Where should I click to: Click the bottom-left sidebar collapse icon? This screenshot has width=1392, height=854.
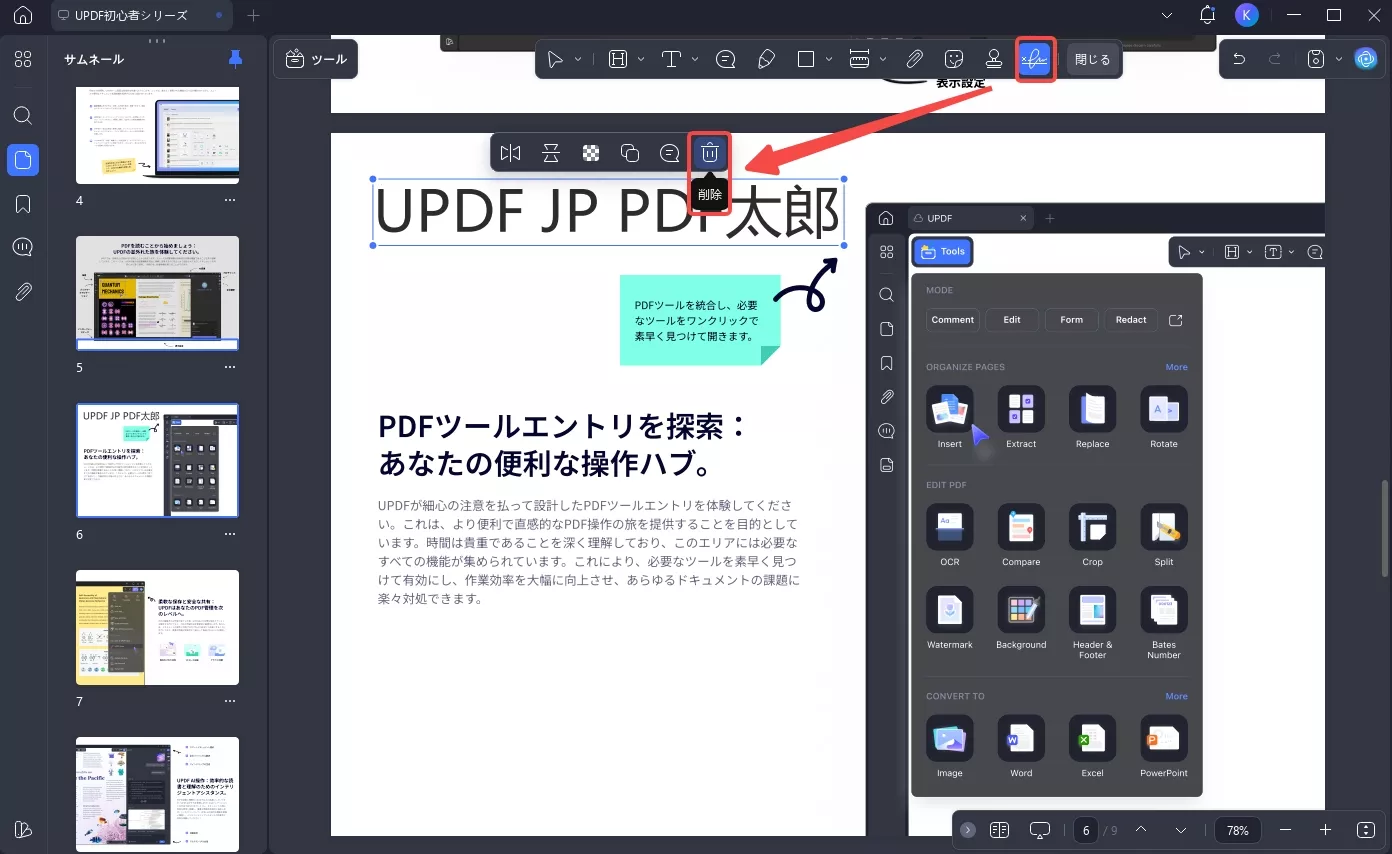[23, 829]
